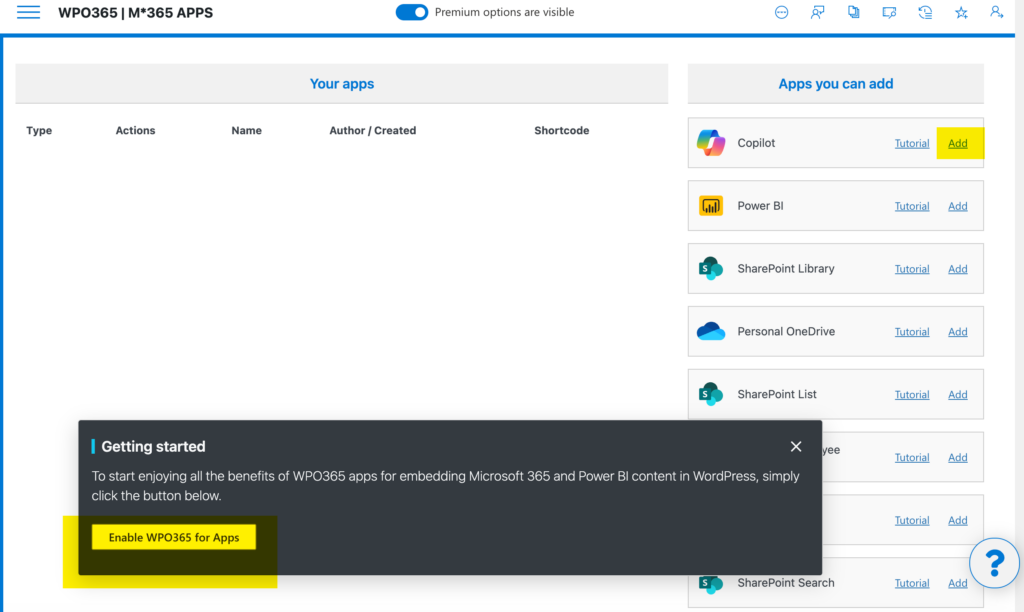This screenshot has height=612, width=1024.
Task: Click the SharePoint Search app icon
Action: [x=711, y=583]
